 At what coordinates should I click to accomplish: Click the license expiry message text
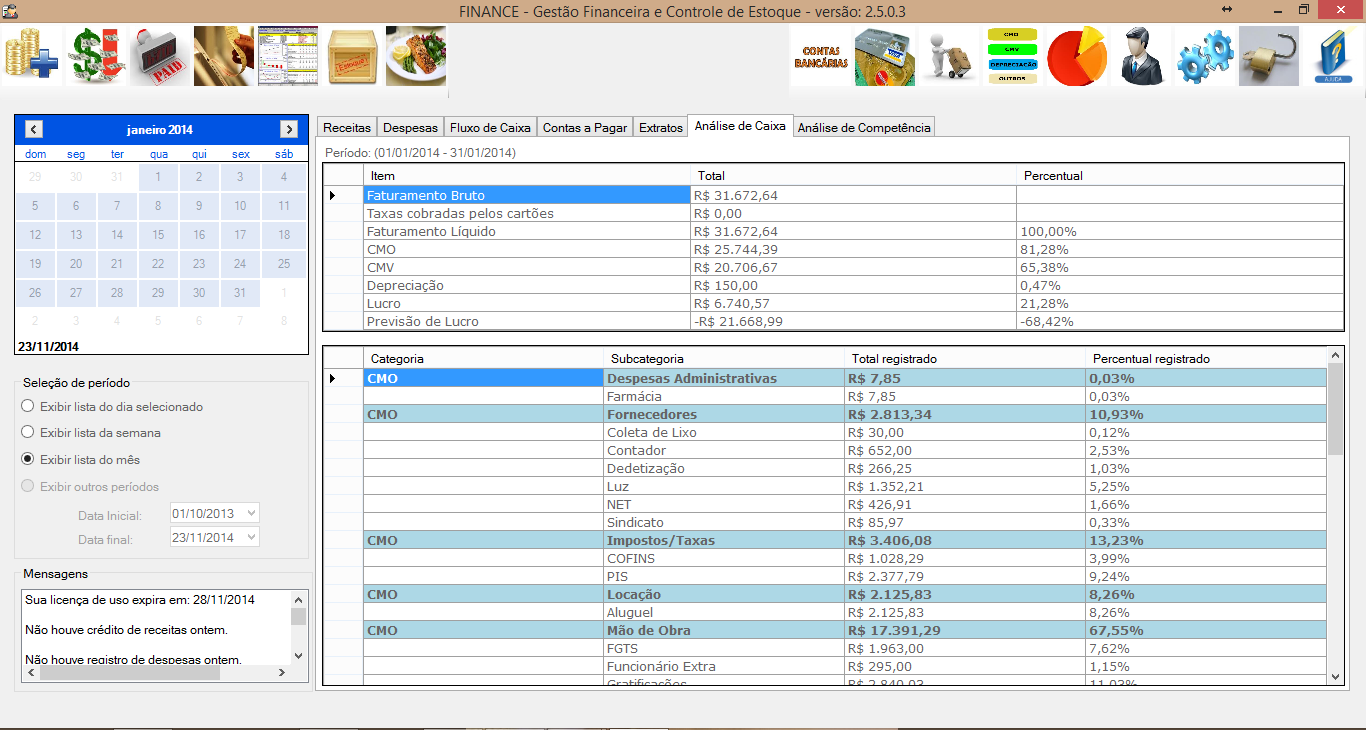tap(140, 600)
